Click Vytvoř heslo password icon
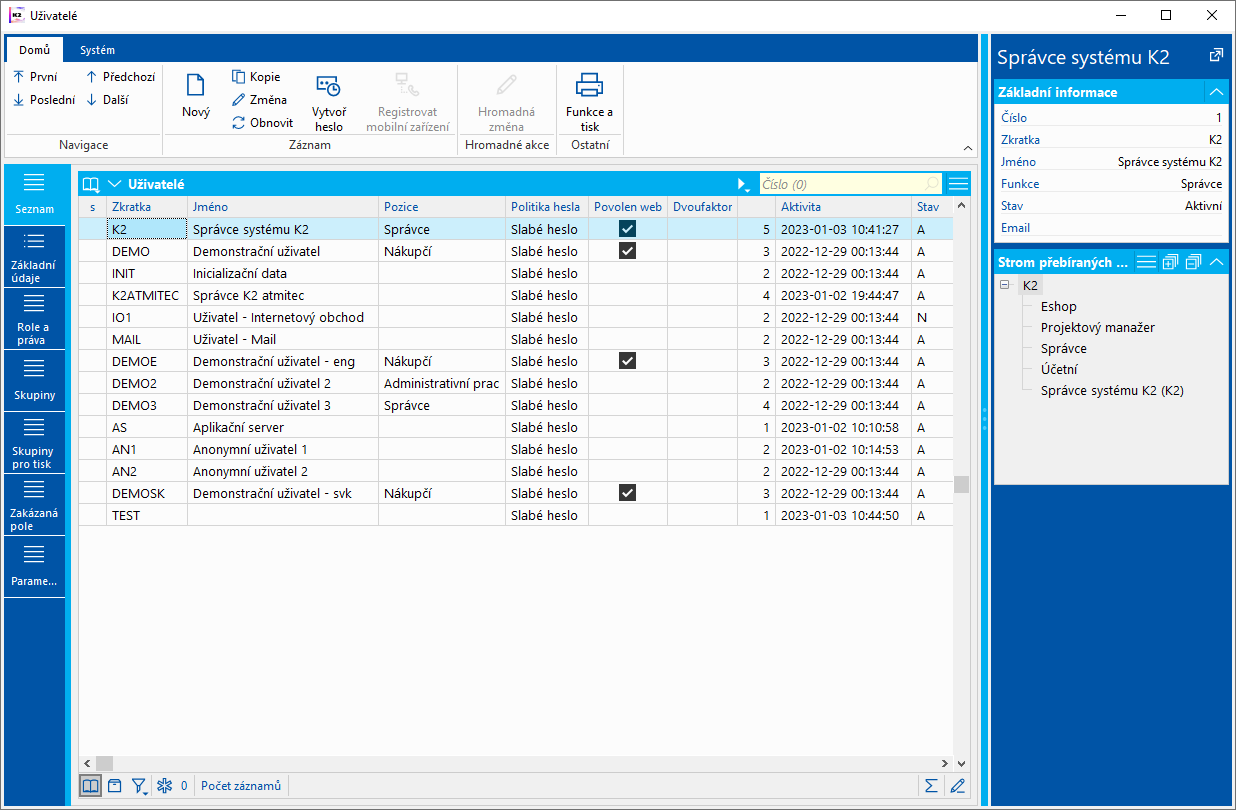The image size is (1236, 810). [x=328, y=86]
